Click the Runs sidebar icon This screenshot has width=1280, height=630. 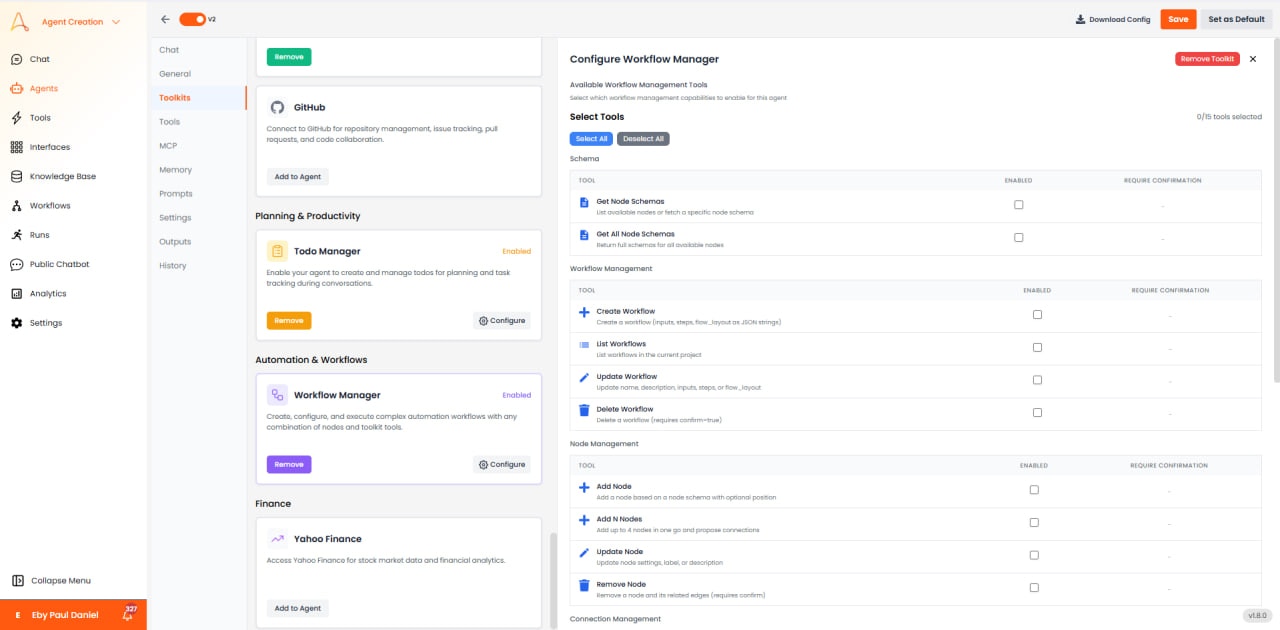pyautogui.click(x=17, y=235)
